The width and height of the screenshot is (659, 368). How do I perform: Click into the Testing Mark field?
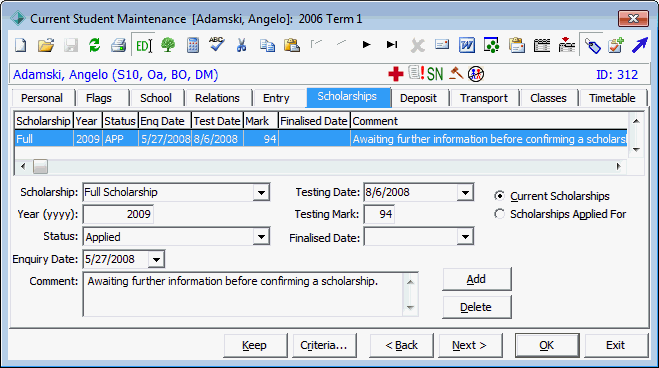pyautogui.click(x=379, y=214)
